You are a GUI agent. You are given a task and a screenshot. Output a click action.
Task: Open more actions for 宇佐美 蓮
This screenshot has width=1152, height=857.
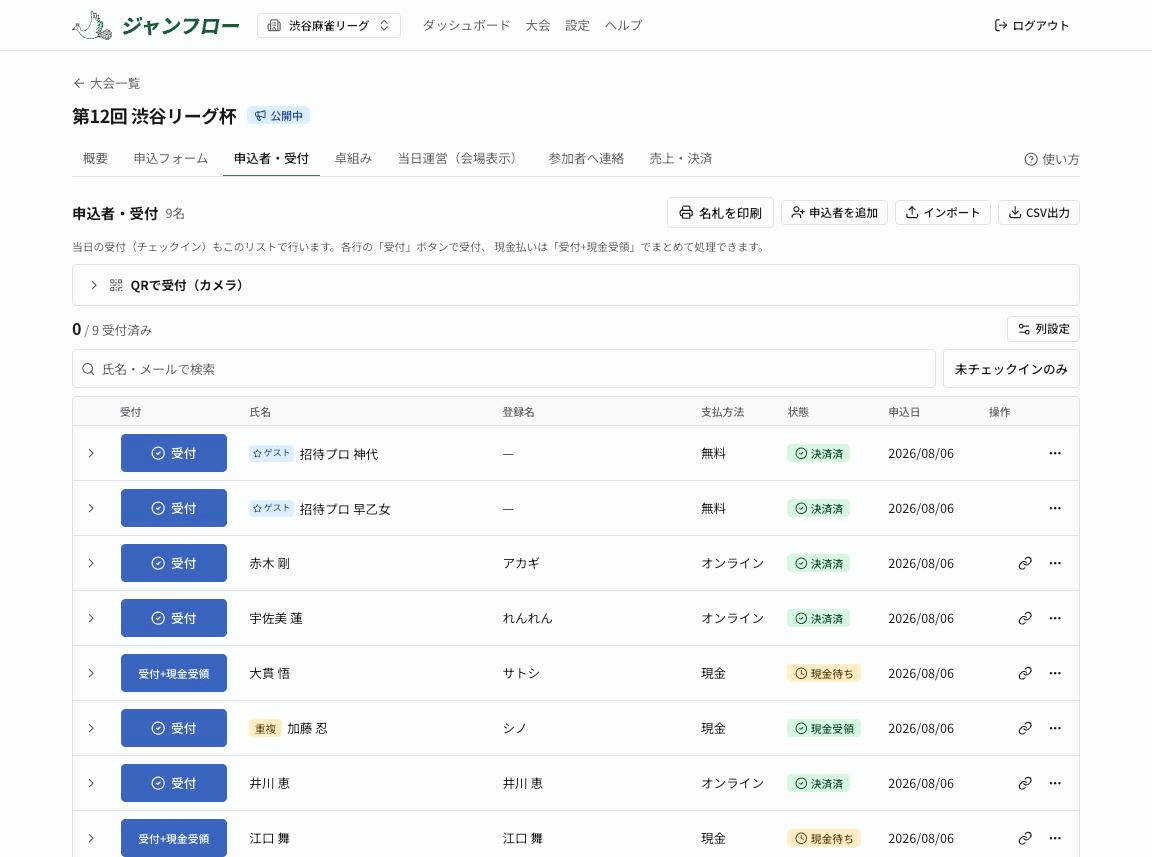point(1055,618)
